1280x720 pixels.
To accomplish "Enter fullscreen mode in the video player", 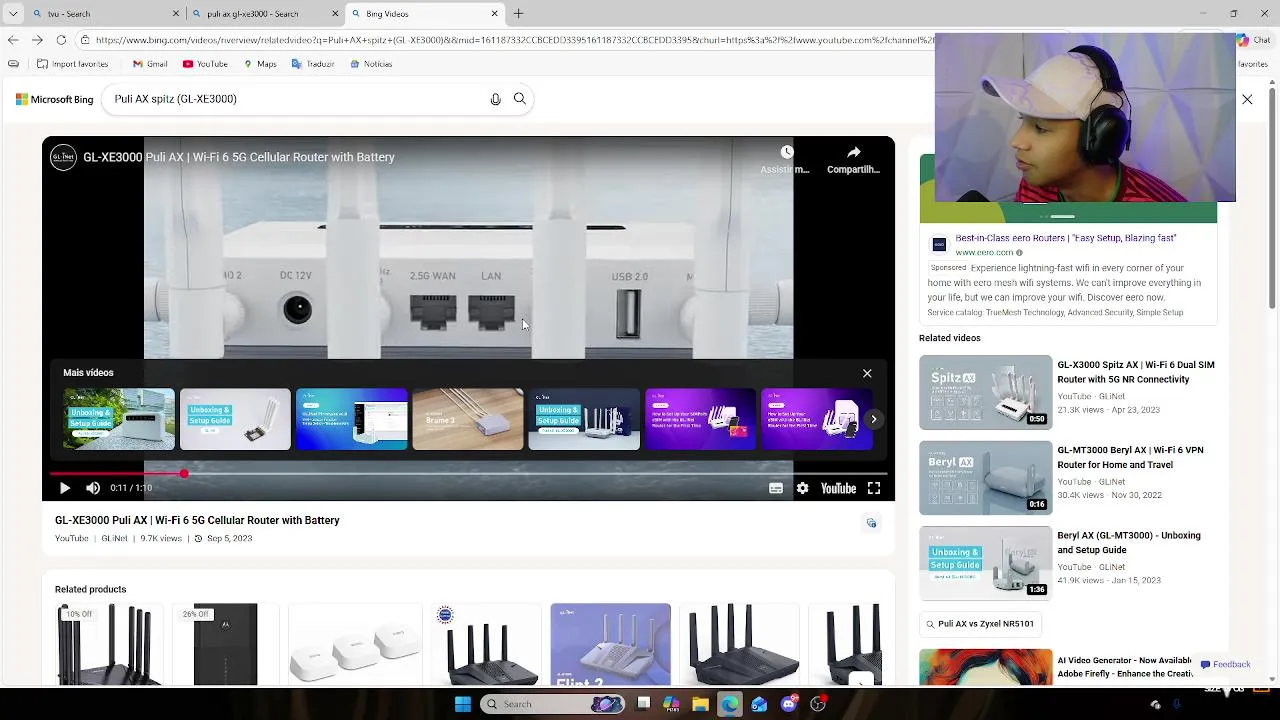I will pyautogui.click(x=874, y=488).
